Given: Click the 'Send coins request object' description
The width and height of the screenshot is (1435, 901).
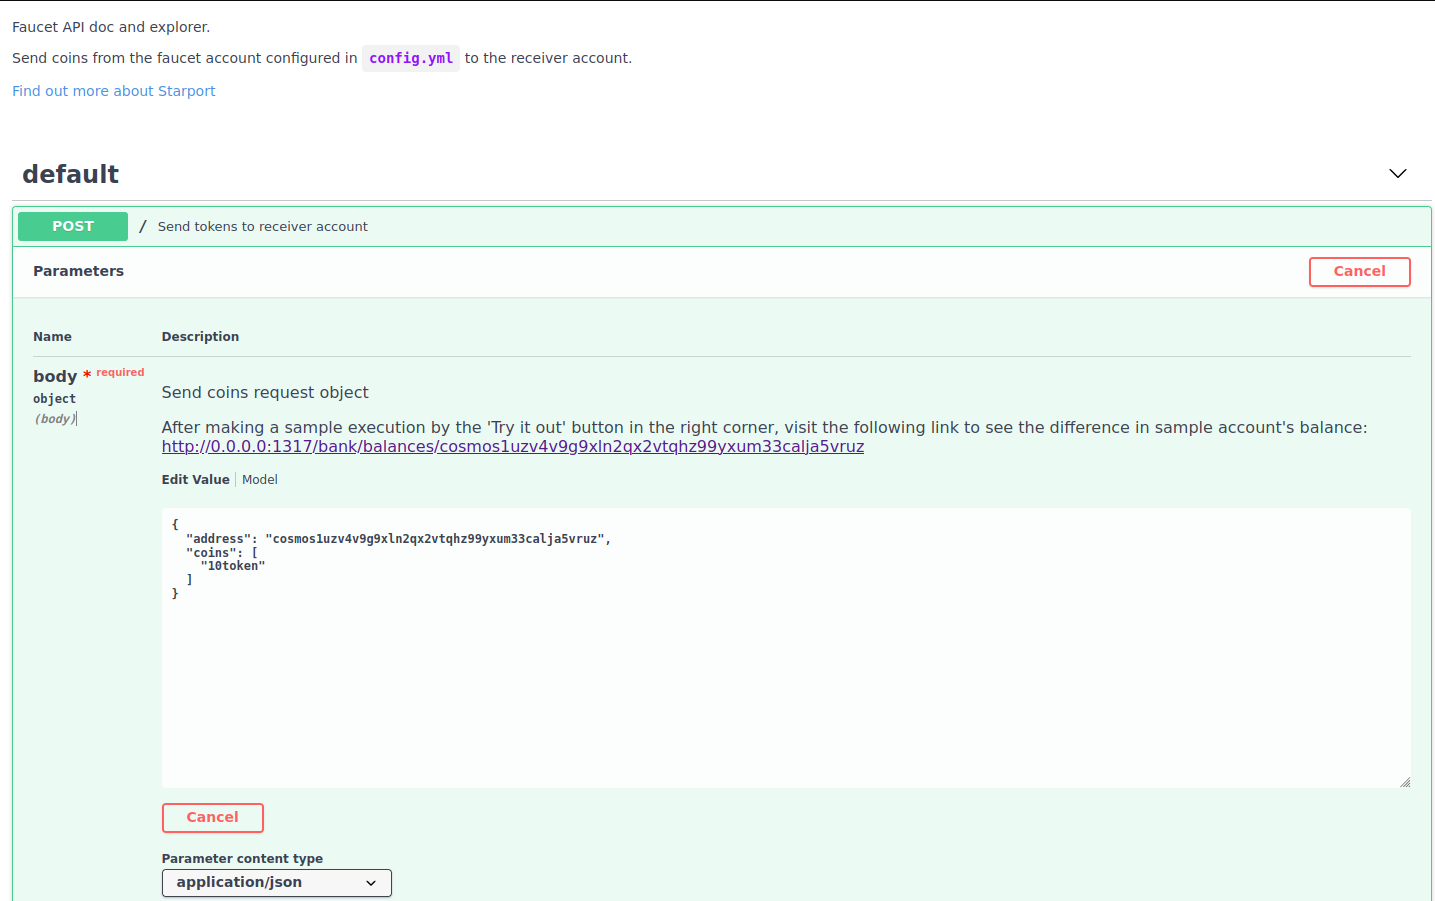Looking at the screenshot, I should (x=265, y=393).
